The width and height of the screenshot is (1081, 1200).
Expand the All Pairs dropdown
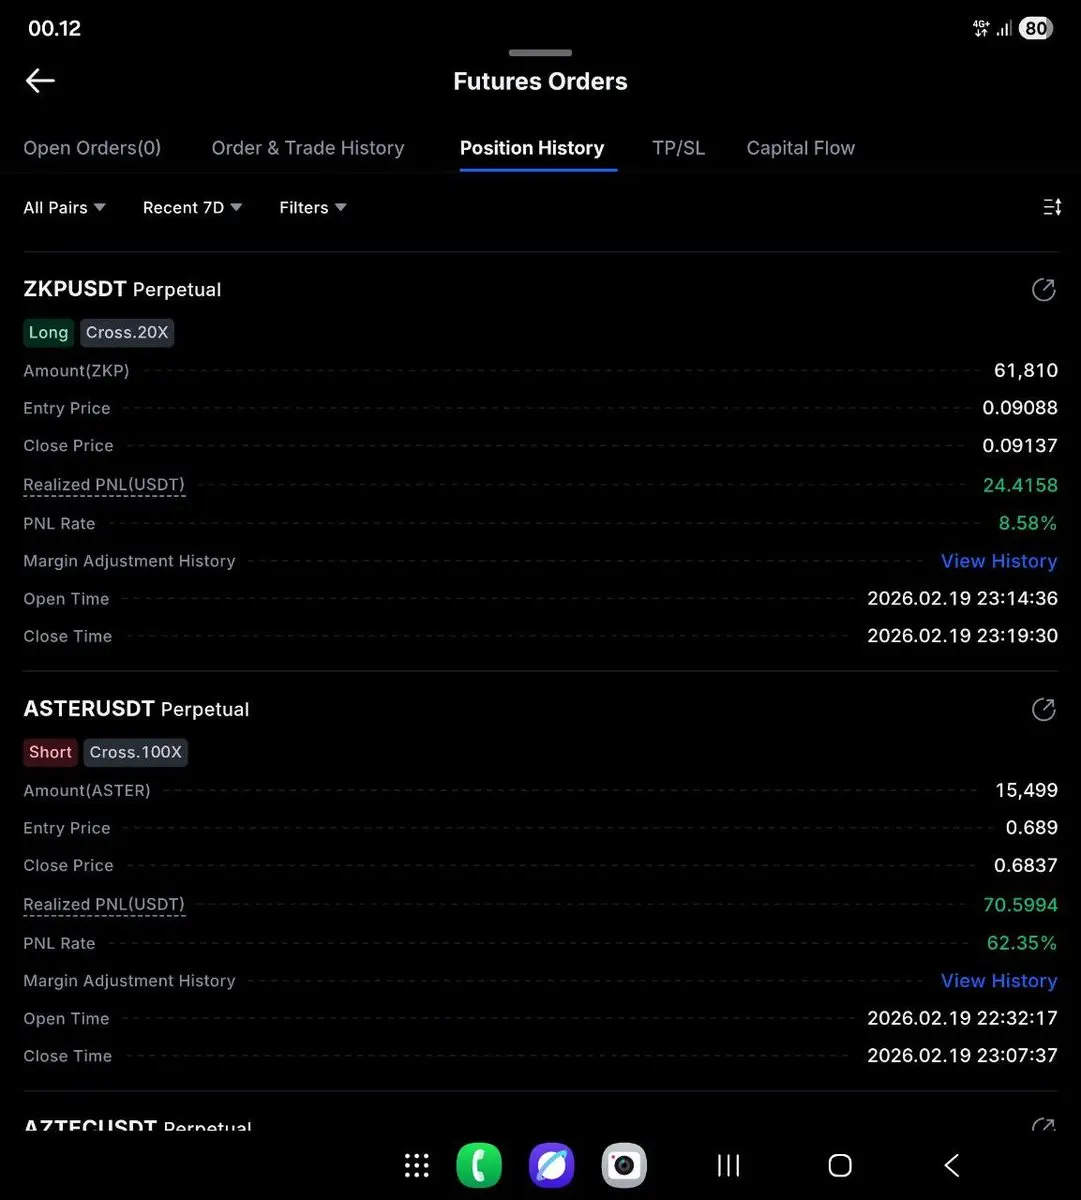pyautogui.click(x=64, y=207)
